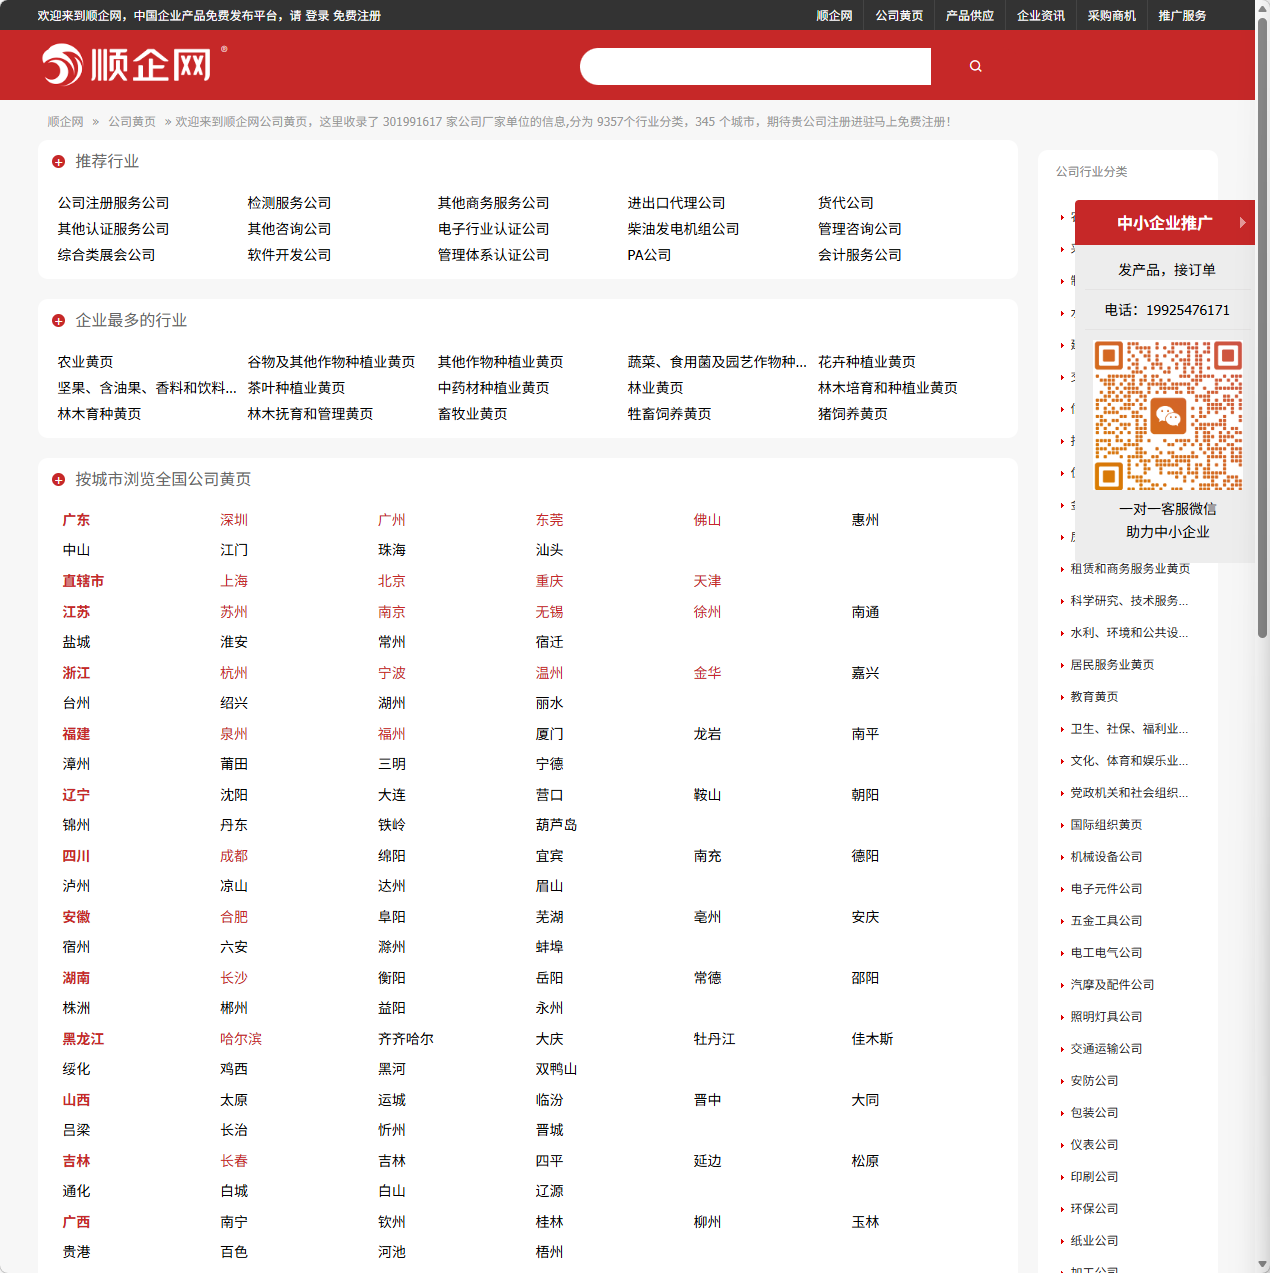
Task: Click inside the search input field
Action: tap(755, 65)
